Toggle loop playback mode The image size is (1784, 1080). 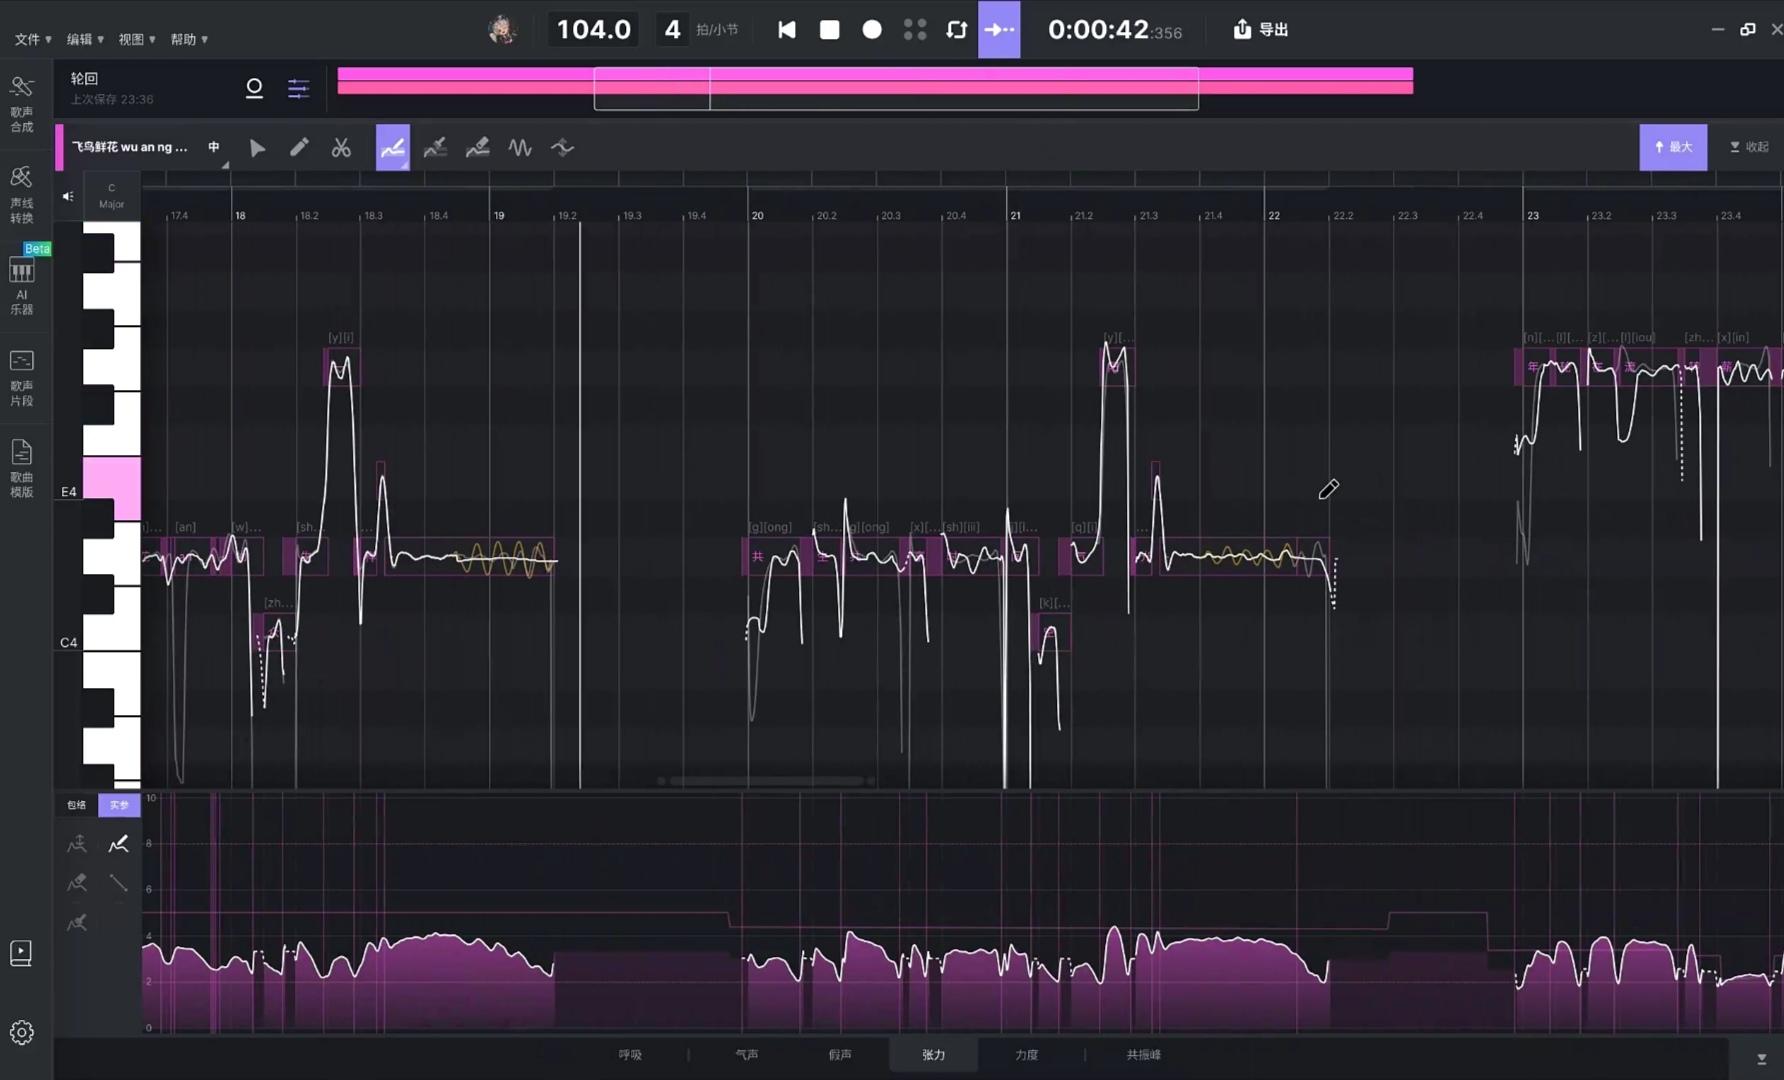[x=956, y=29]
